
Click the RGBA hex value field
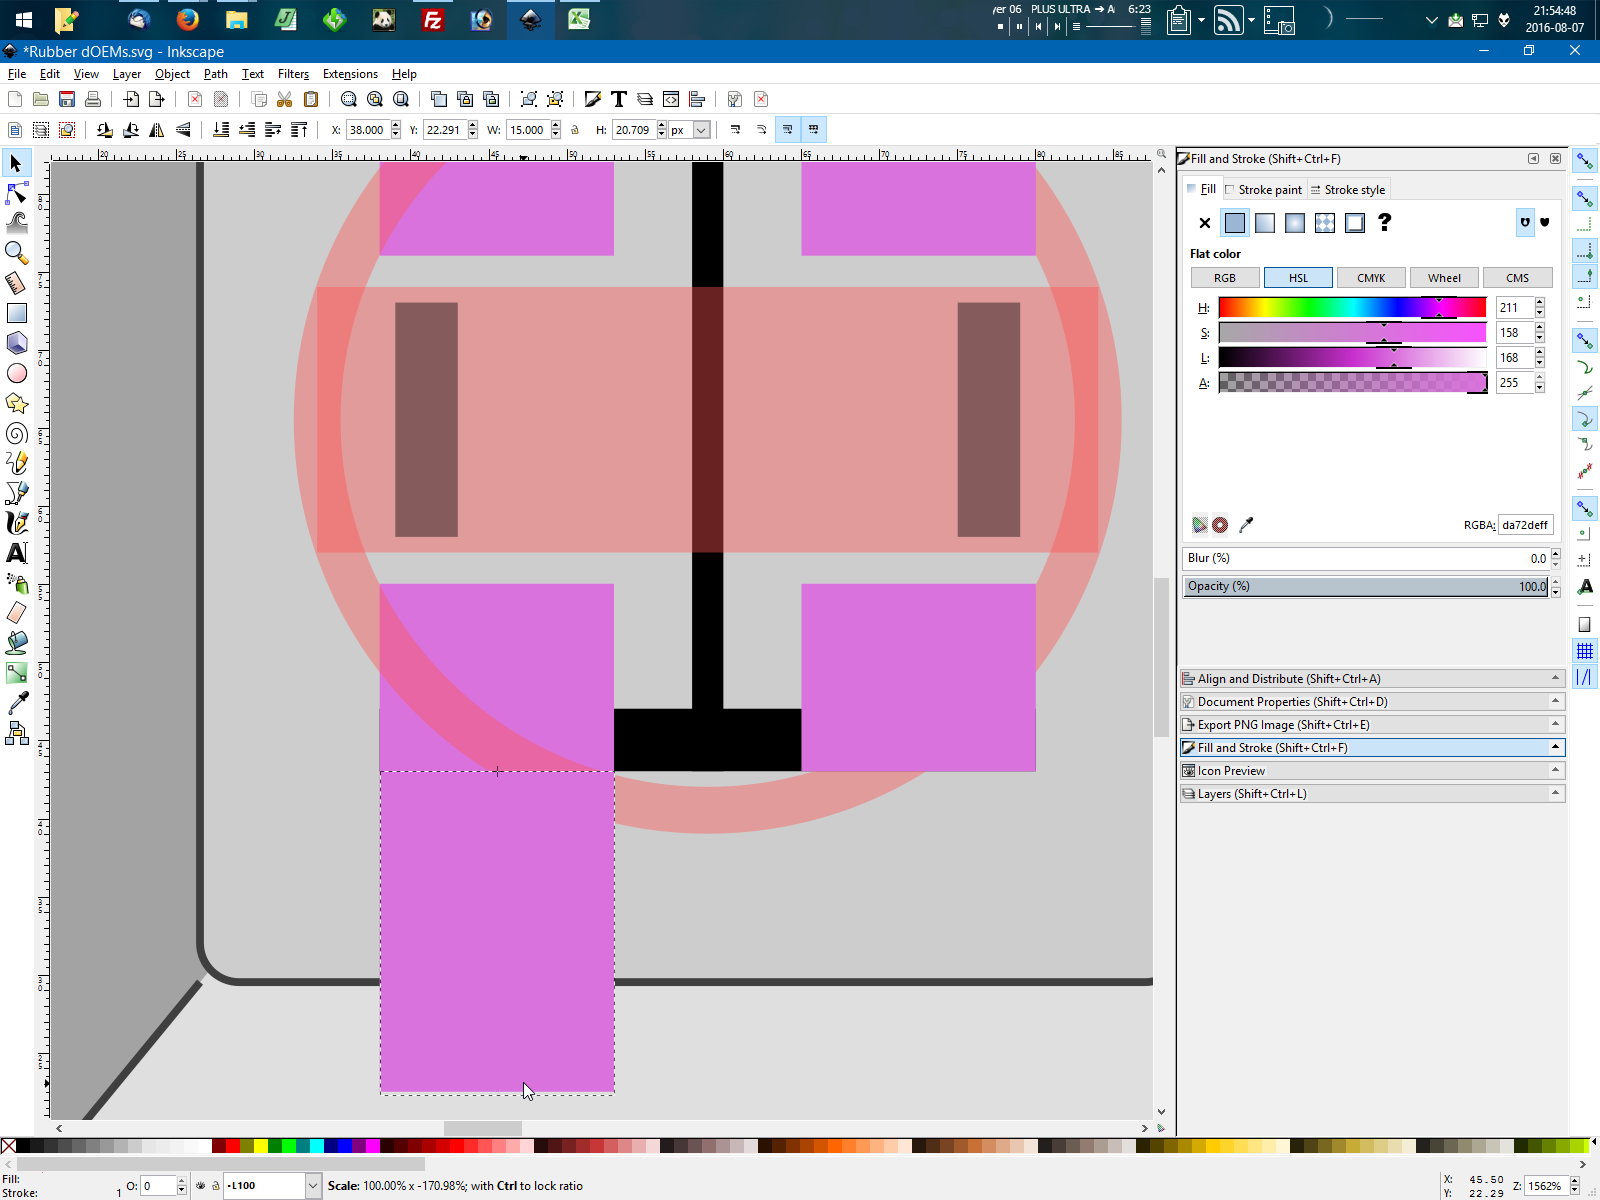tap(1524, 525)
